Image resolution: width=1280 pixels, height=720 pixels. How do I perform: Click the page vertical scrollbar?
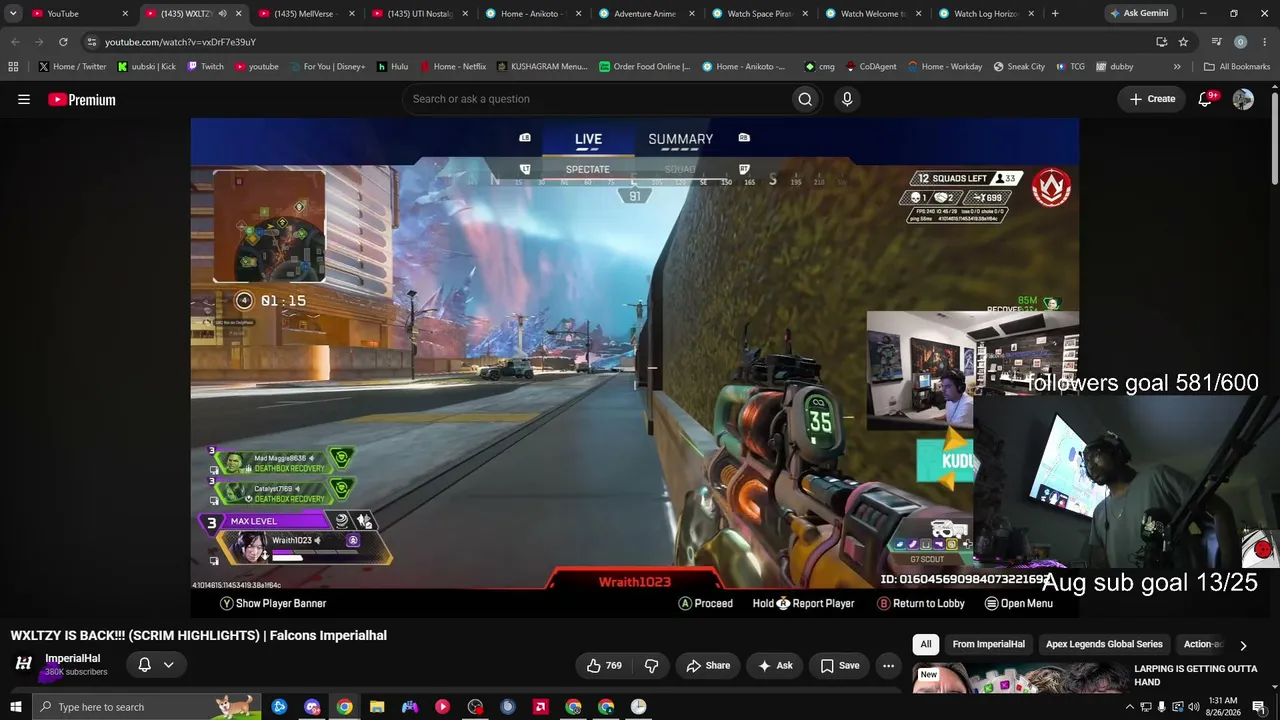1274,140
